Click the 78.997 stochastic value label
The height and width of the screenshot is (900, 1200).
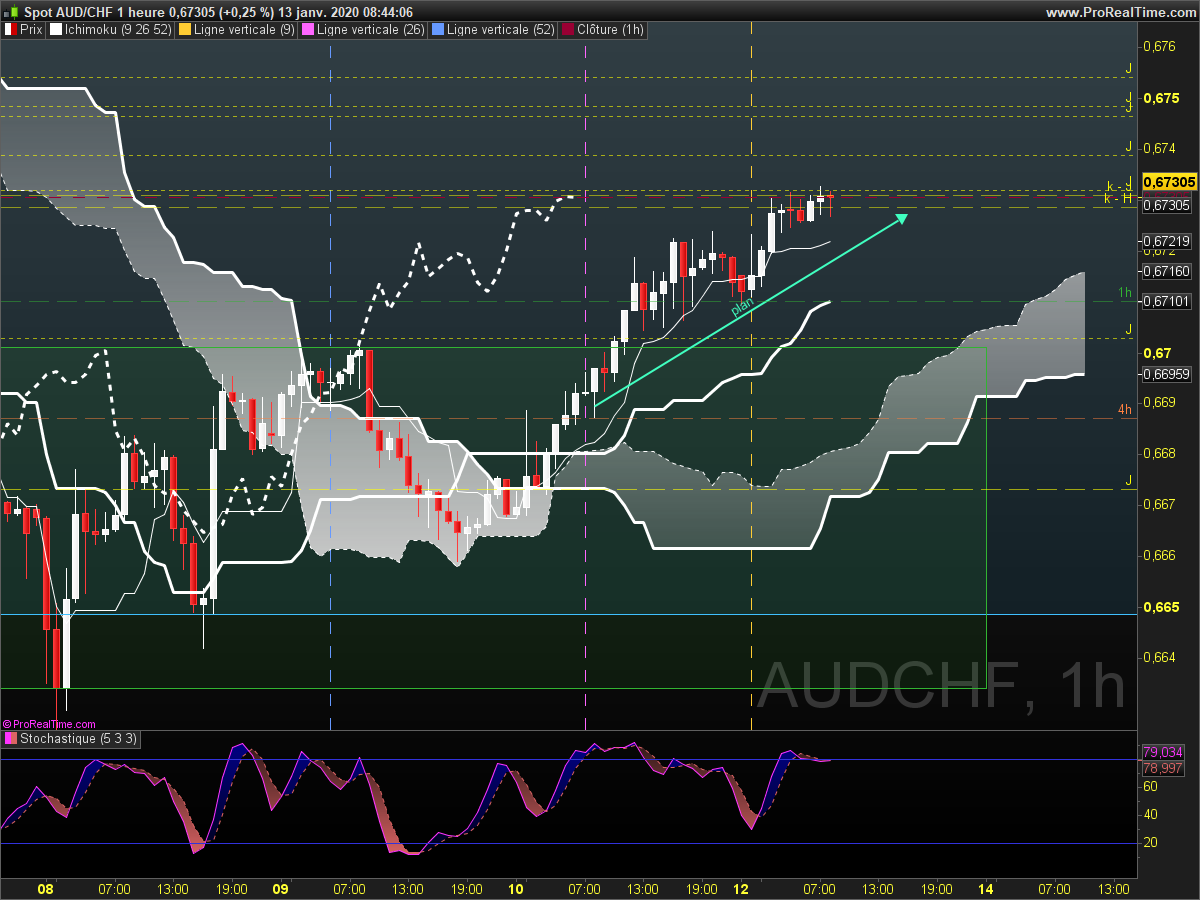tap(1163, 768)
